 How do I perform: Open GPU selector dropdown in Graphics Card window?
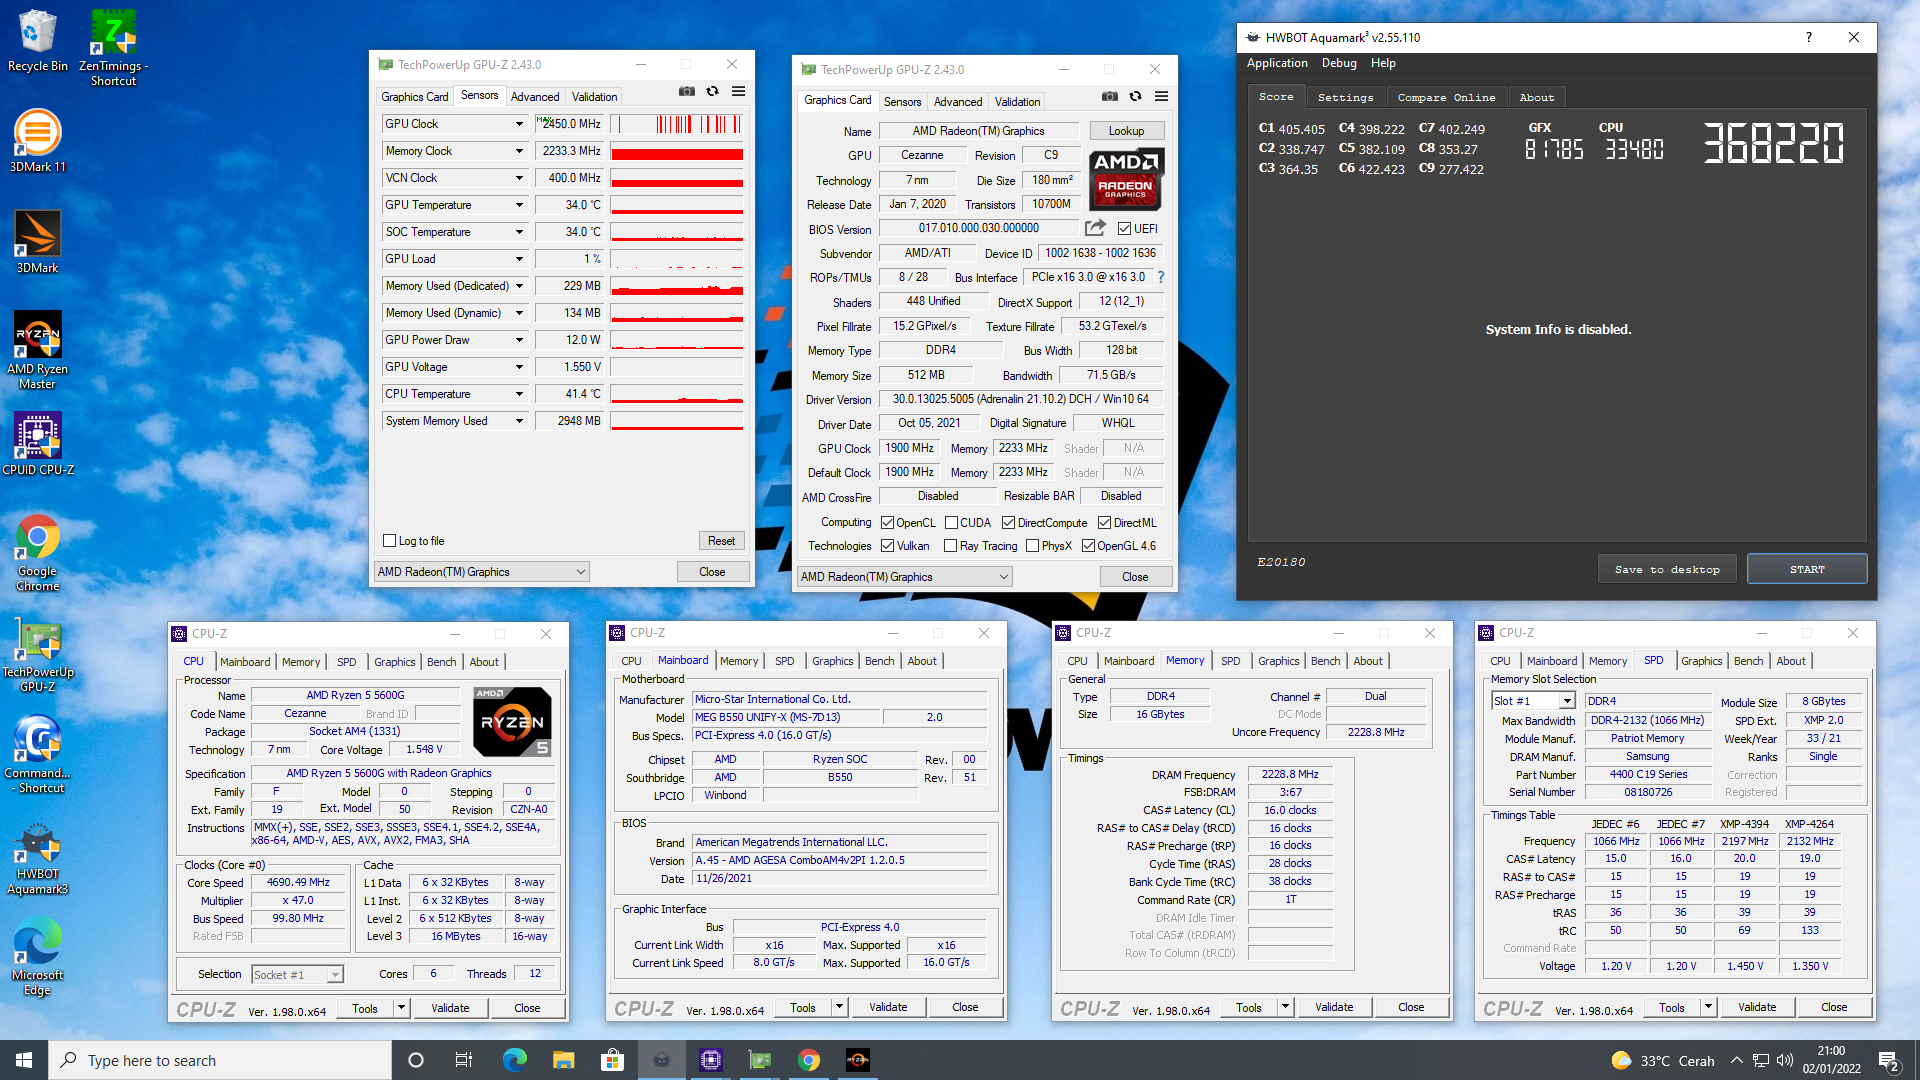click(x=905, y=577)
